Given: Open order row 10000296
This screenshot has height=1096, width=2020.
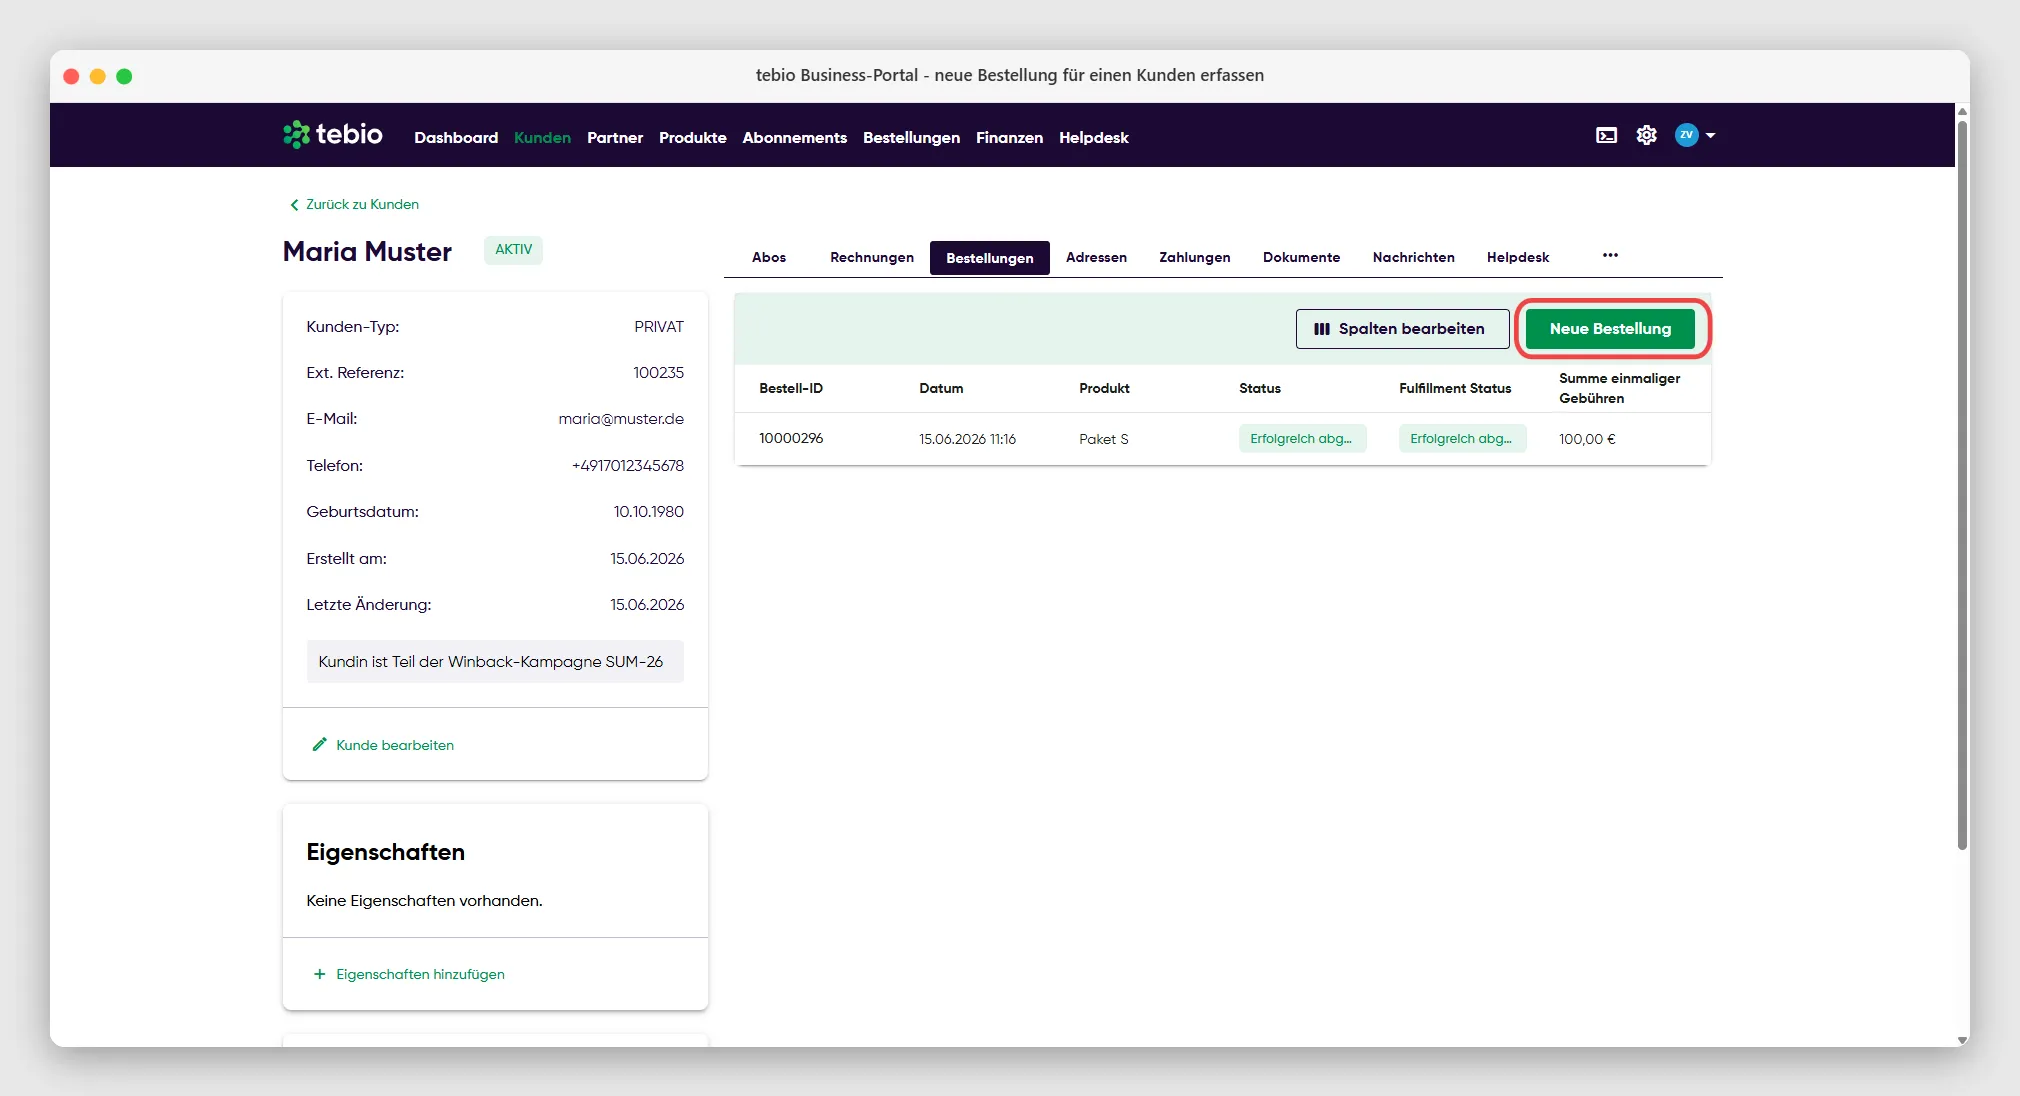Looking at the screenshot, I should pyautogui.click(x=1222, y=439).
